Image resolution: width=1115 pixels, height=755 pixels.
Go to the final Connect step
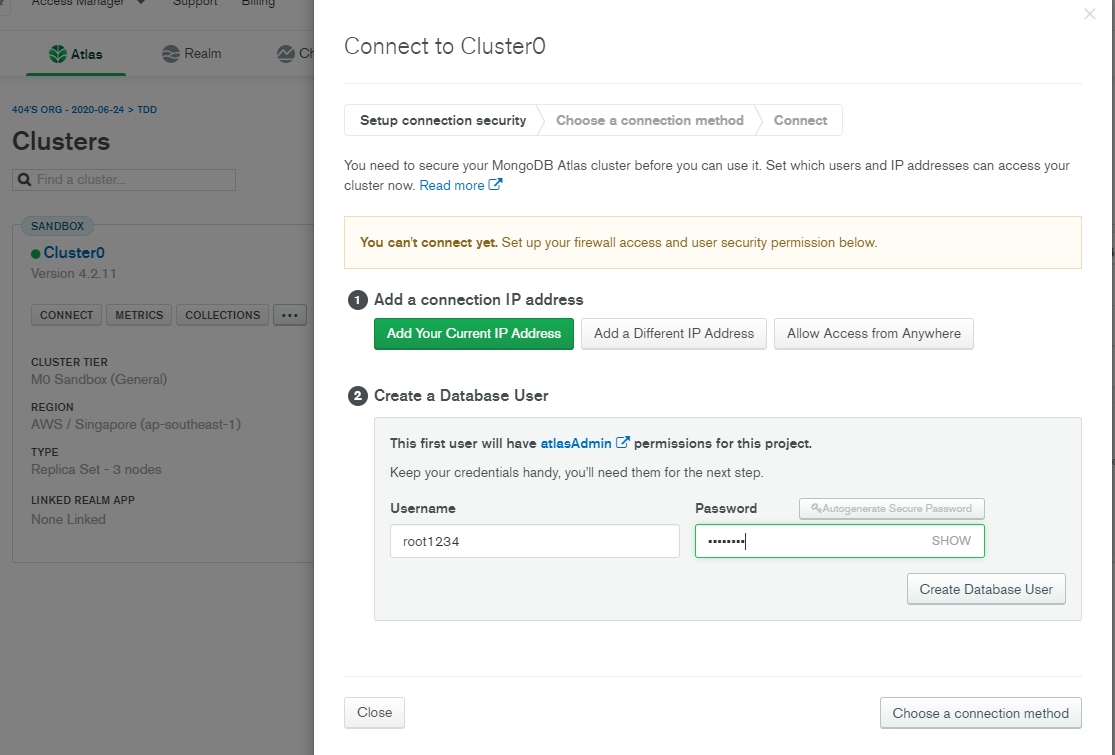click(x=800, y=120)
